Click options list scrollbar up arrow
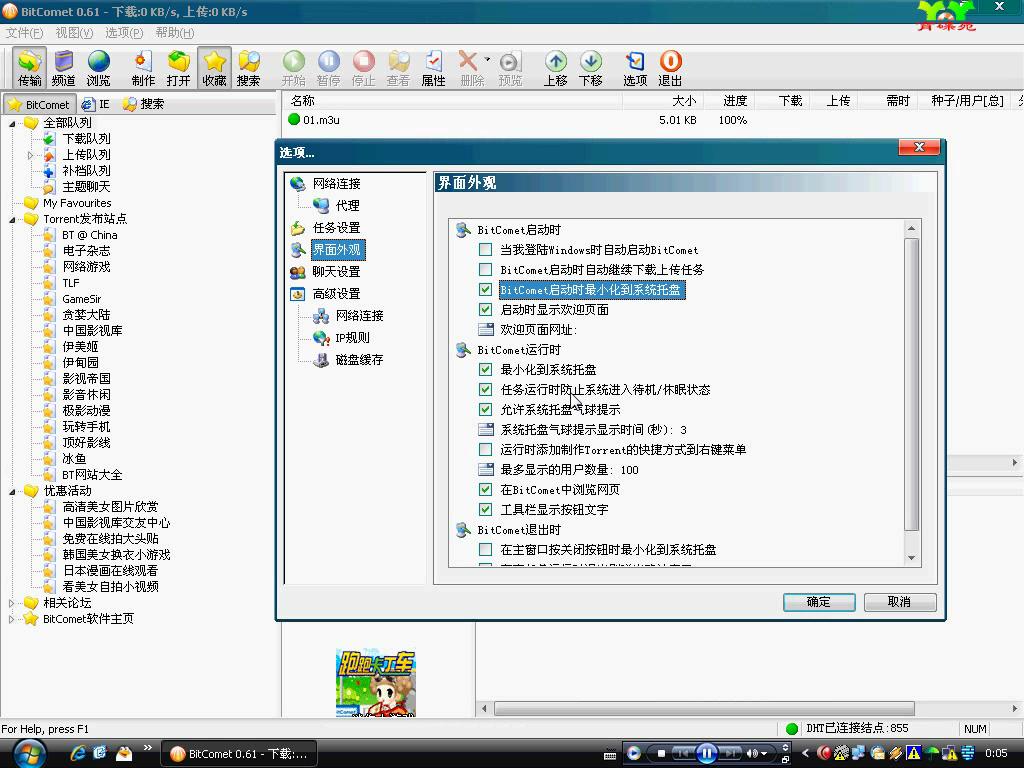Image resolution: width=1024 pixels, height=768 pixels. [x=912, y=229]
